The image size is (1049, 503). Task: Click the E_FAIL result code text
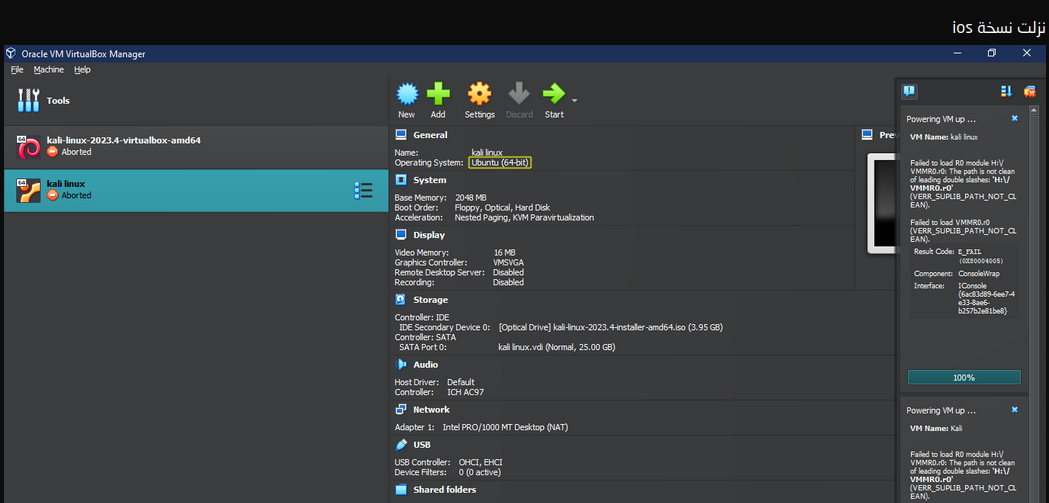[x=970, y=251]
